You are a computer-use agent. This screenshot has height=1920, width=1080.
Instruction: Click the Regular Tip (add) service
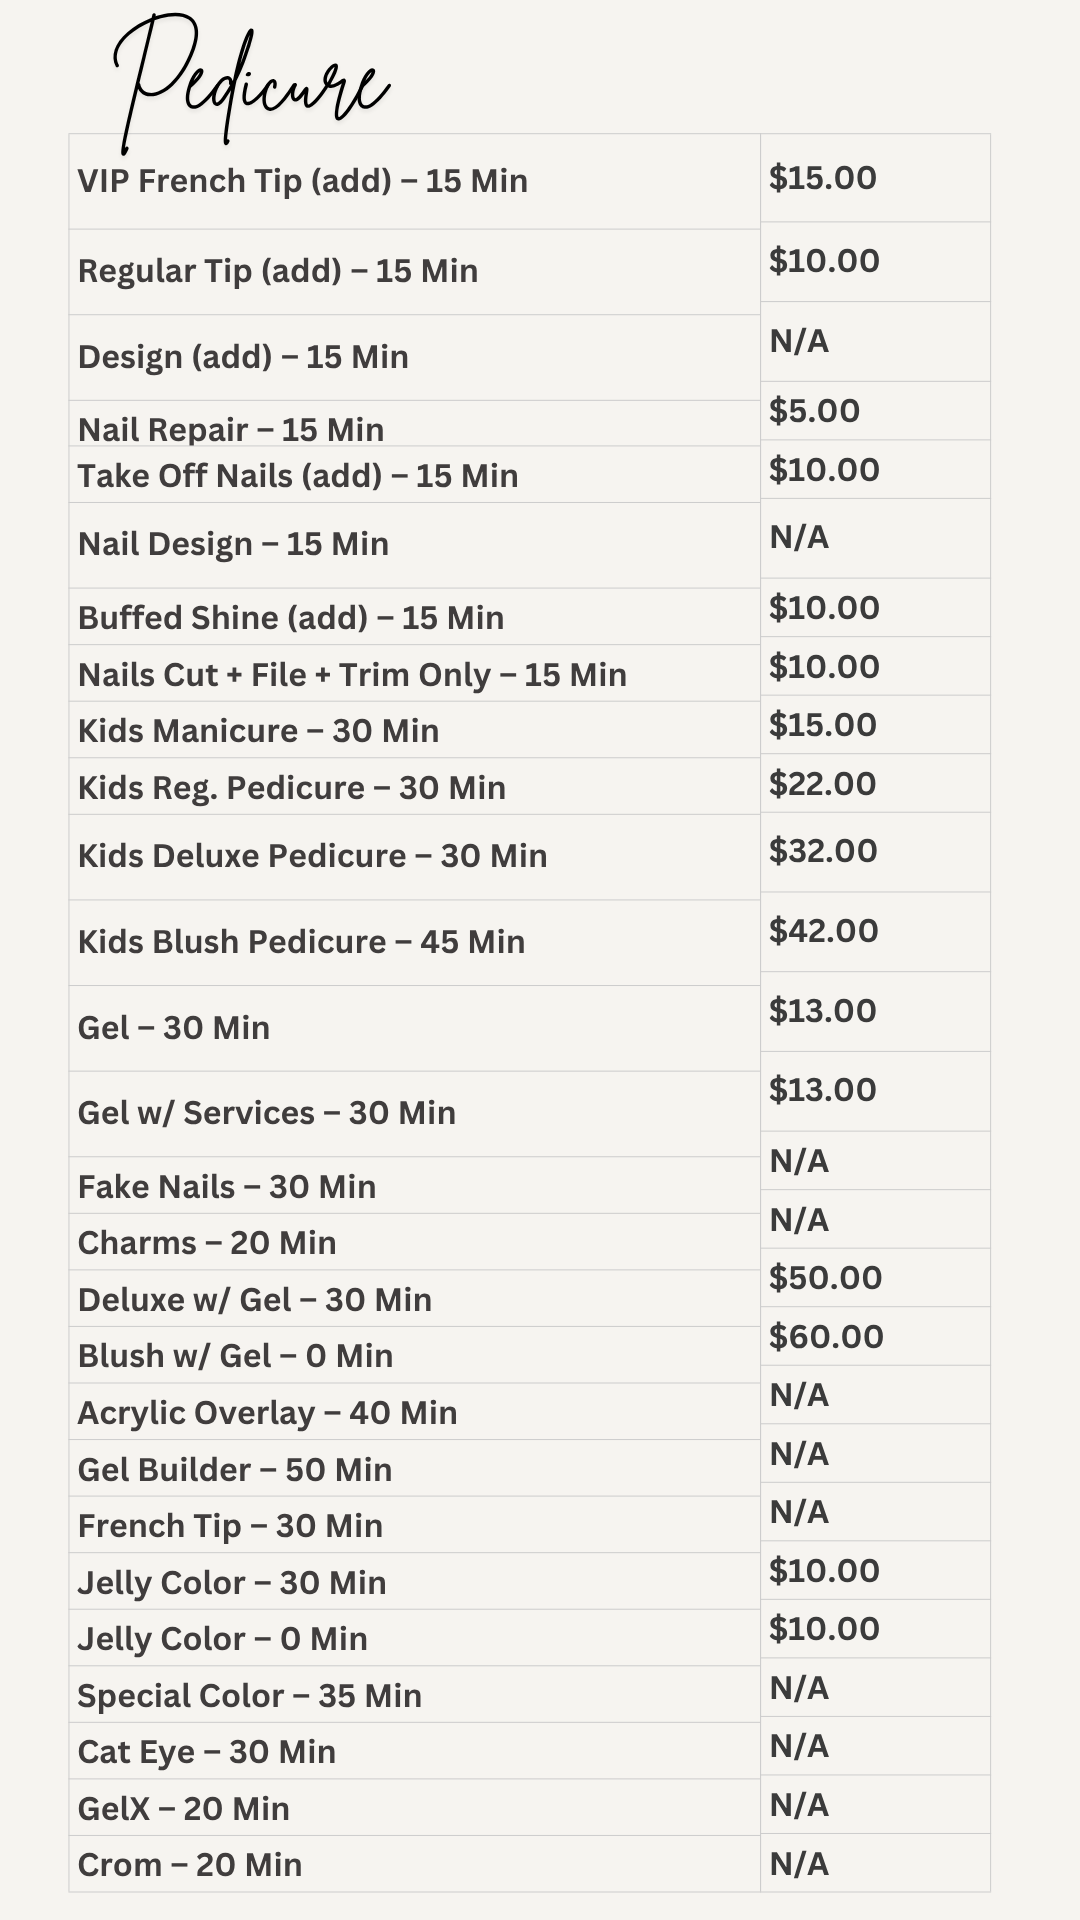tap(277, 271)
